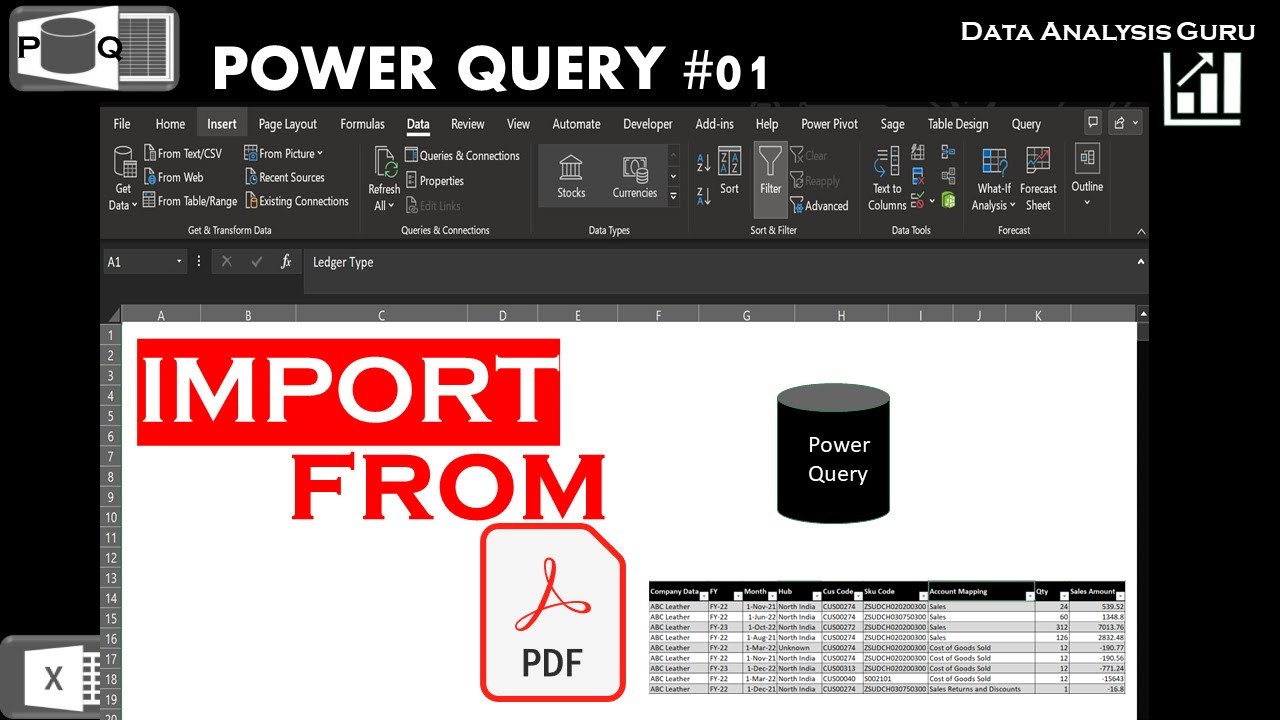Open the Account Mapping filter dropdown
Screen dimensions: 1280x720
point(1029,596)
